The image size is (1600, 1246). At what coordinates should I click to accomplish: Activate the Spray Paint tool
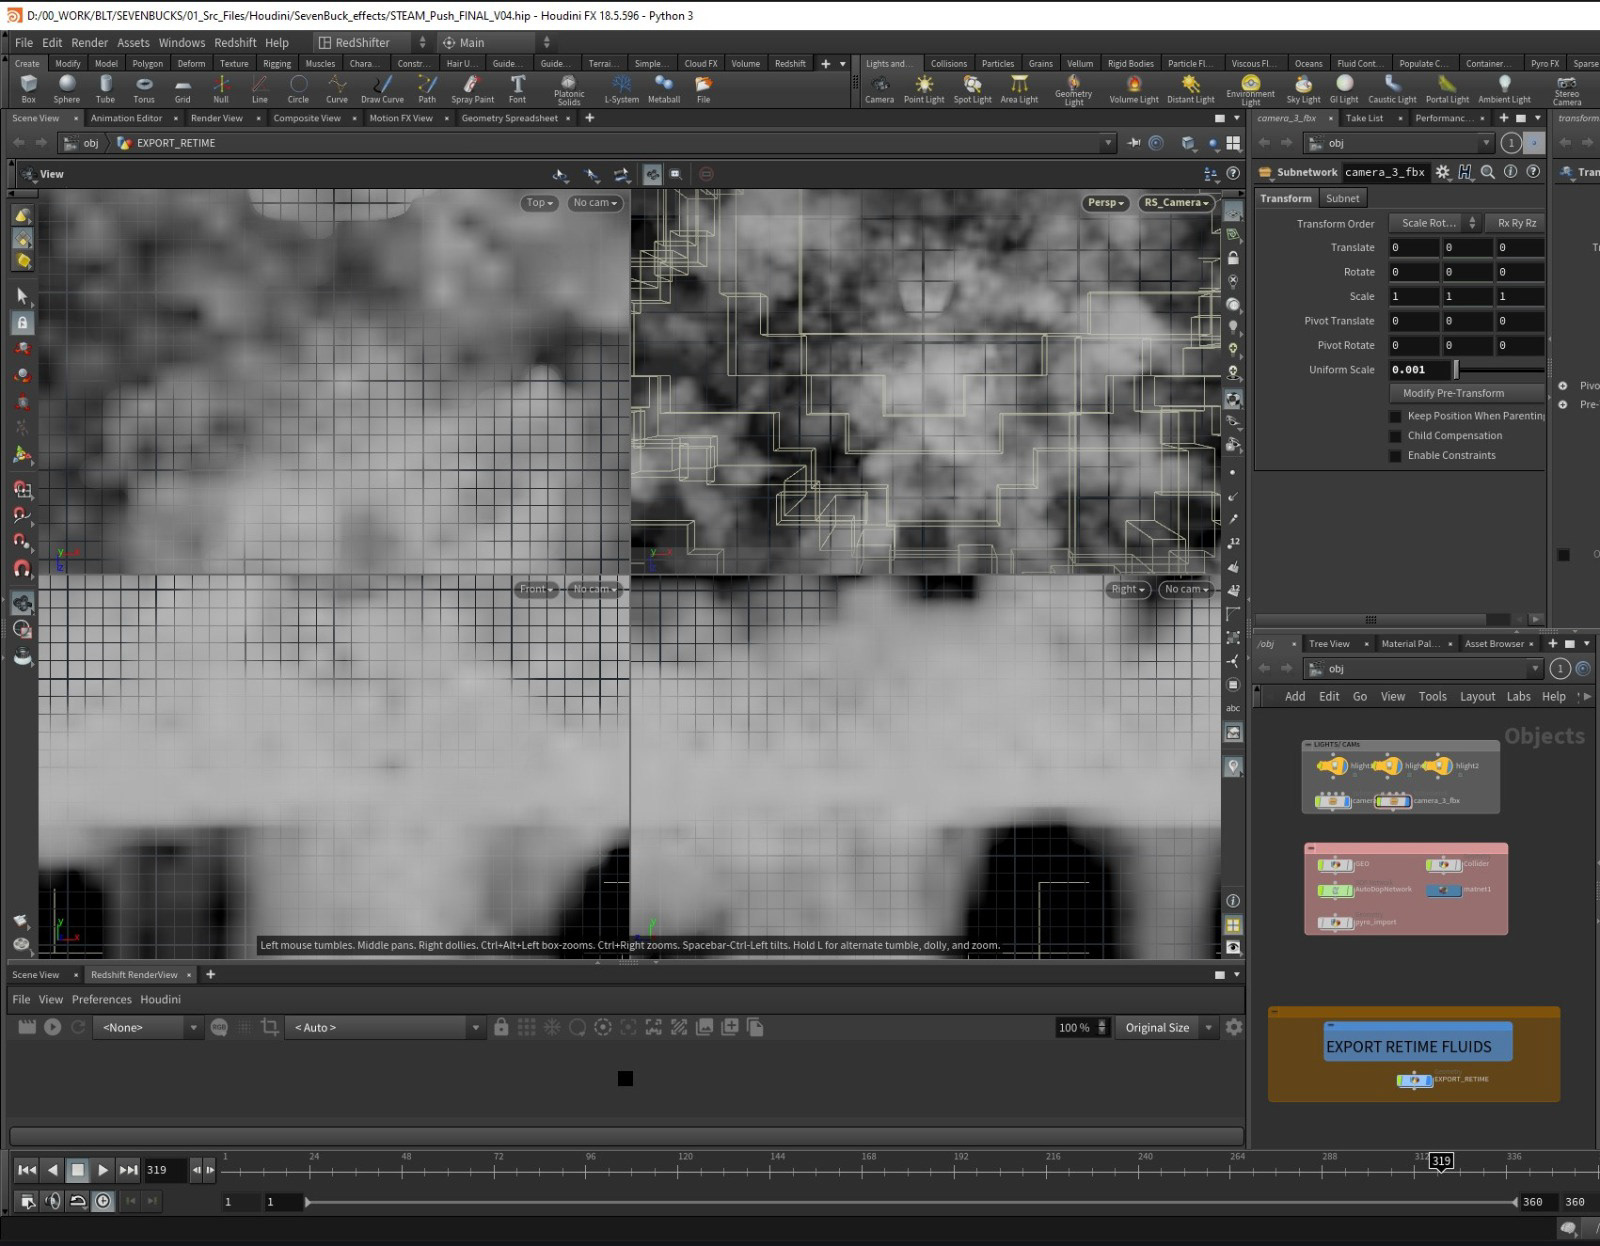tap(472, 89)
